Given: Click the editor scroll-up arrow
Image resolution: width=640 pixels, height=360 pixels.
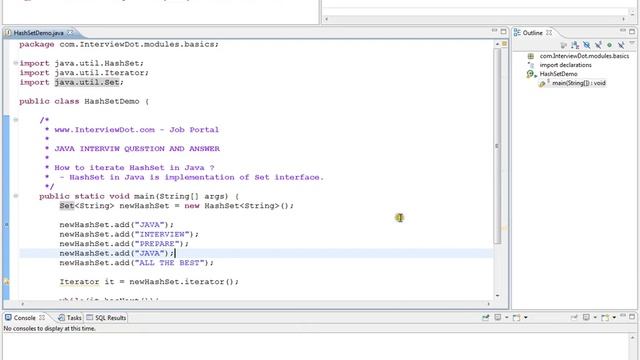Looking at the screenshot, I should pos(497,43).
